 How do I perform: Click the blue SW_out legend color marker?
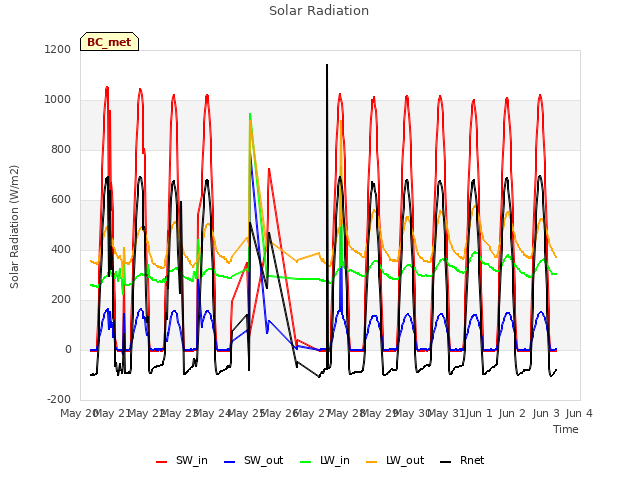230,462
